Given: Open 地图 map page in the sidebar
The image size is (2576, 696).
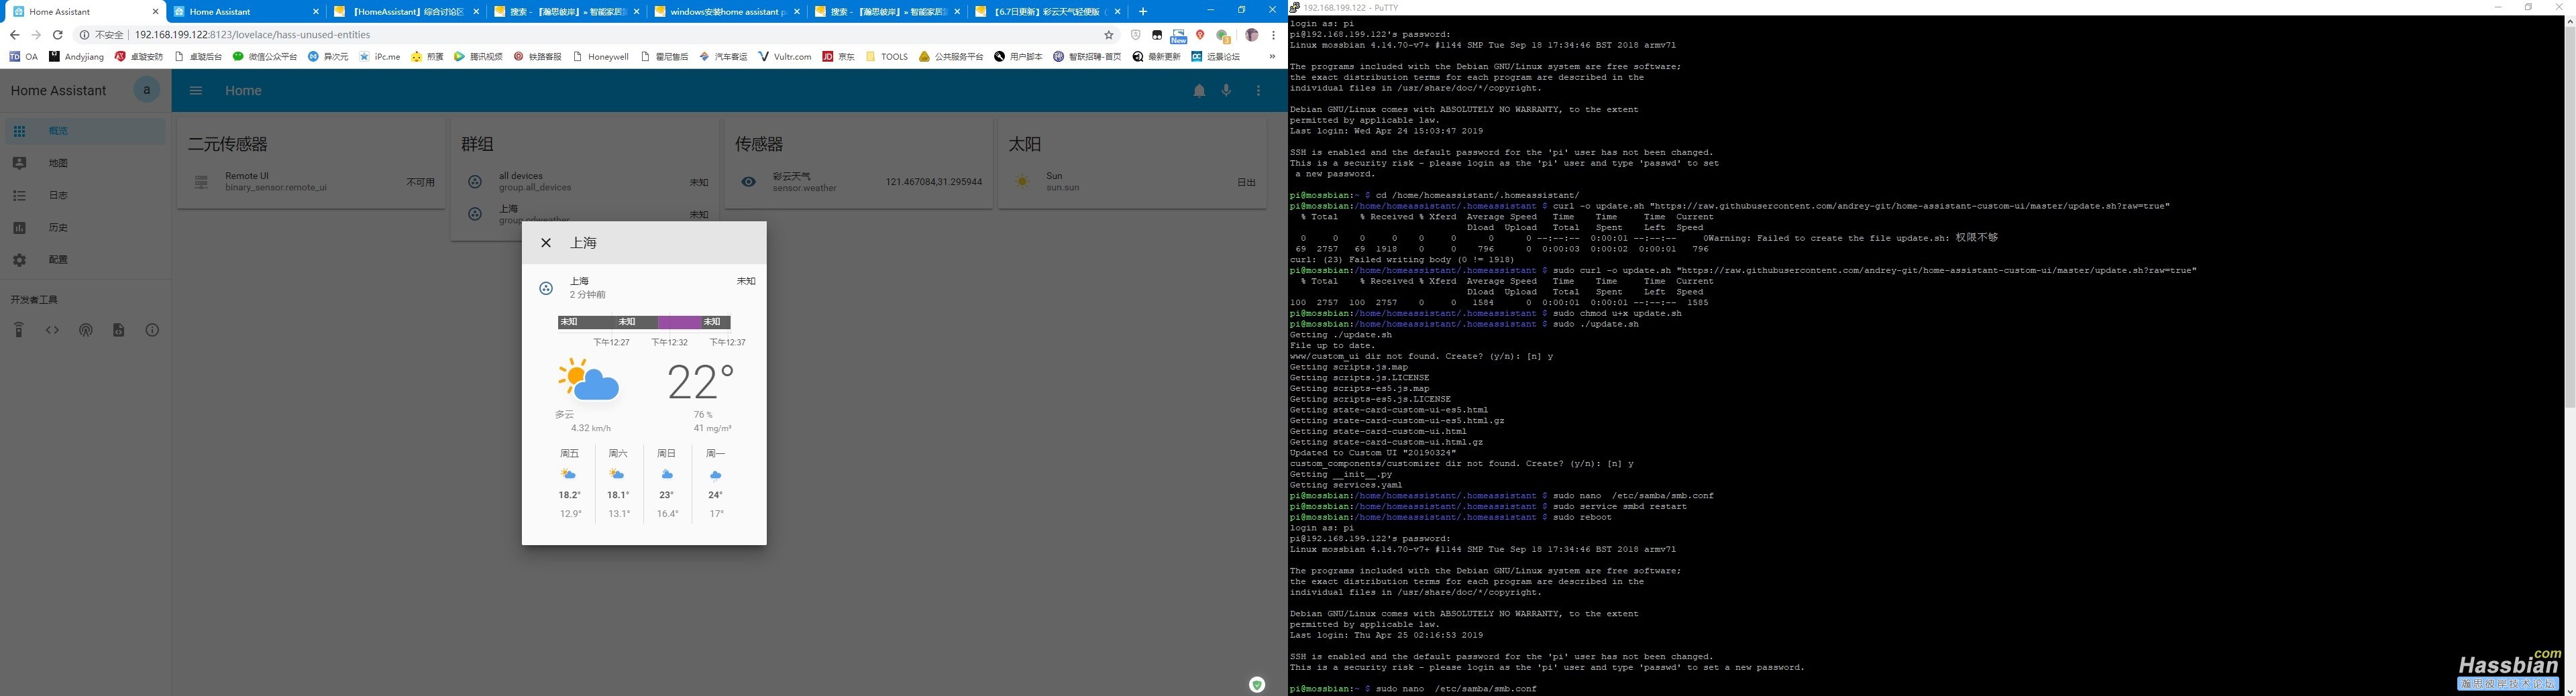Looking at the screenshot, I should point(85,163).
